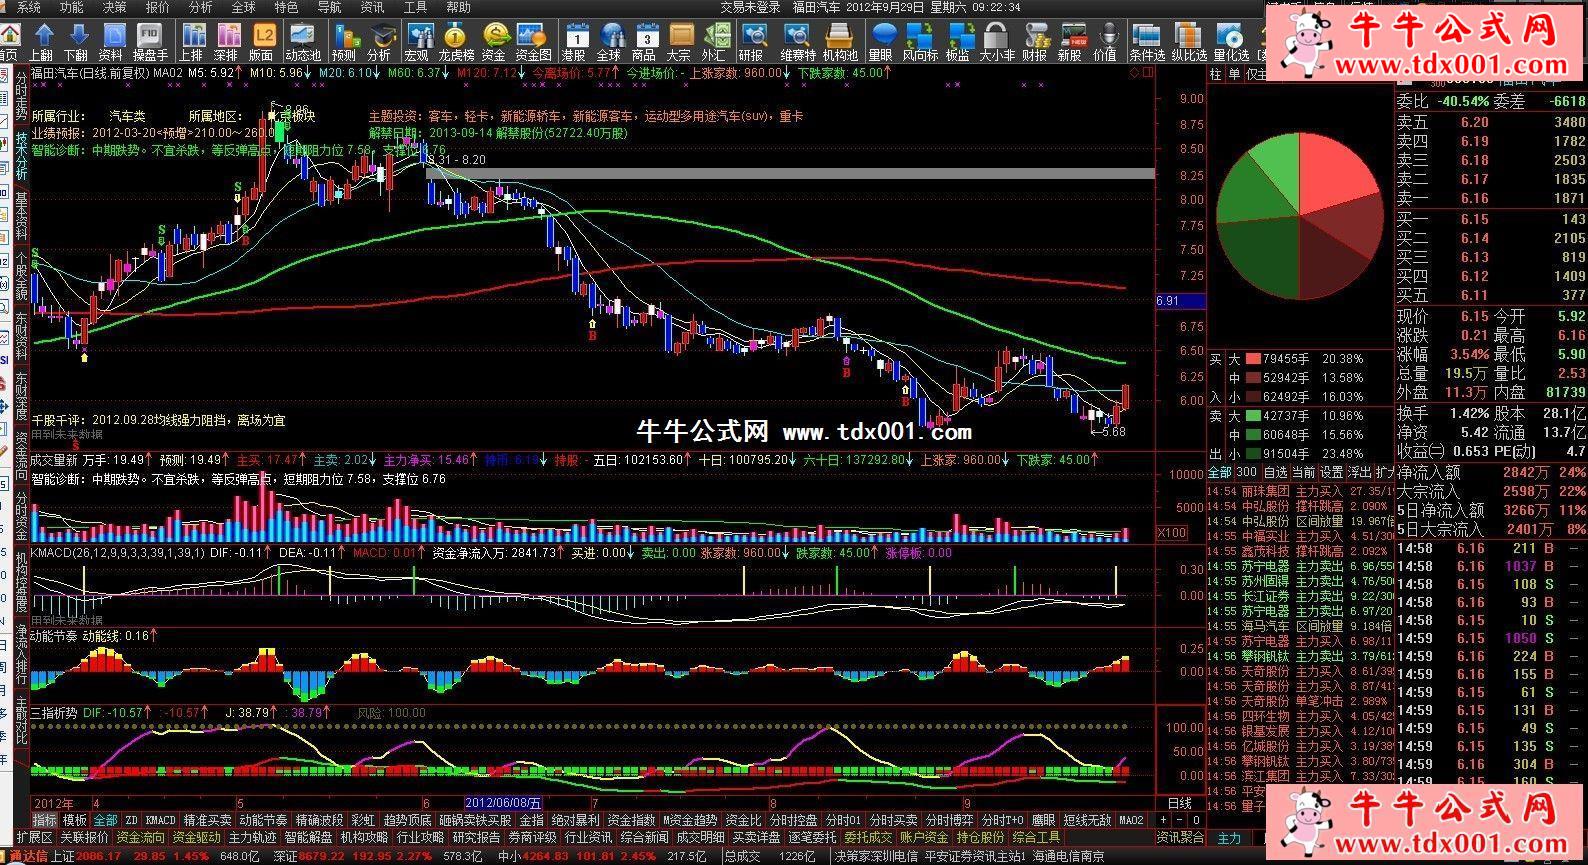Select the 动能节奏 indicator tab

[x=263, y=820]
